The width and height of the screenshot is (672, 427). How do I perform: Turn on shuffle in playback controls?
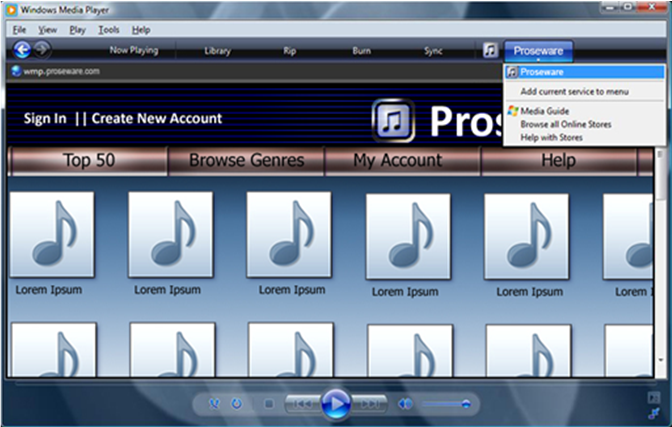pos(214,403)
